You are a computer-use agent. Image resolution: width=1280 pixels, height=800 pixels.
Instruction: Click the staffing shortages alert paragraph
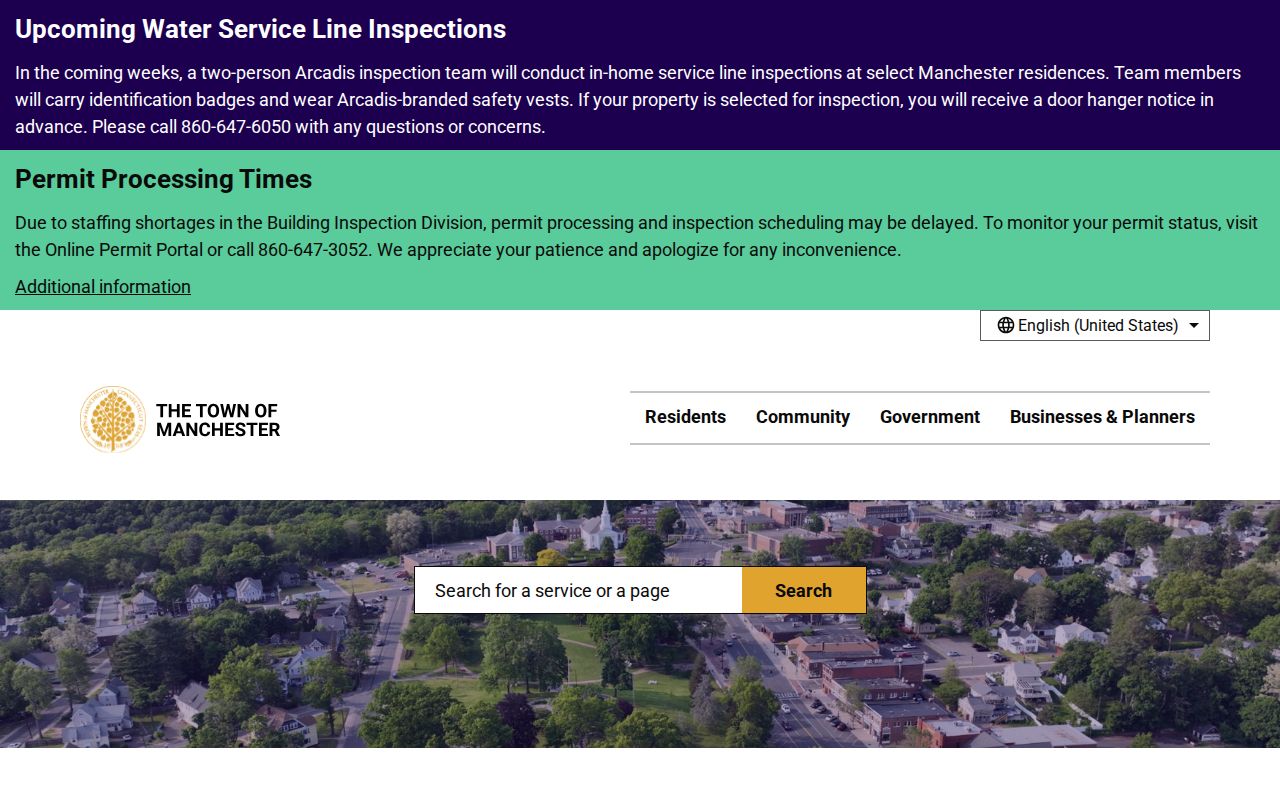(636, 236)
